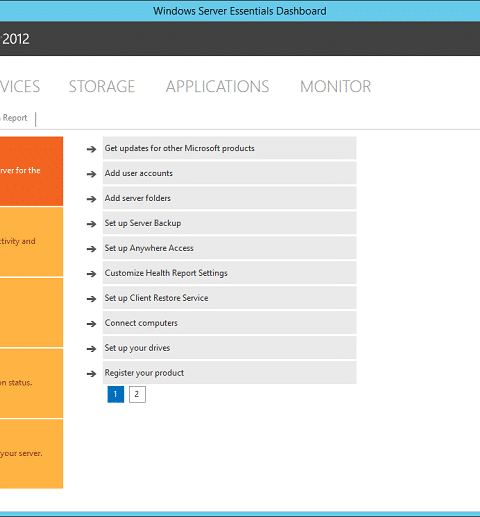
Task: Click arrow icon beside Set up Client Restore Service
Action: 91,299
